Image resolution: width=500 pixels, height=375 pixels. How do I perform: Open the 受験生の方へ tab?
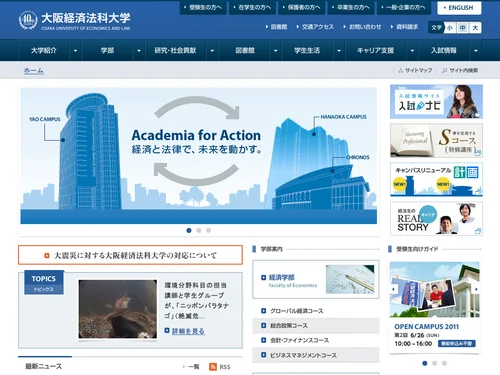(x=203, y=7)
